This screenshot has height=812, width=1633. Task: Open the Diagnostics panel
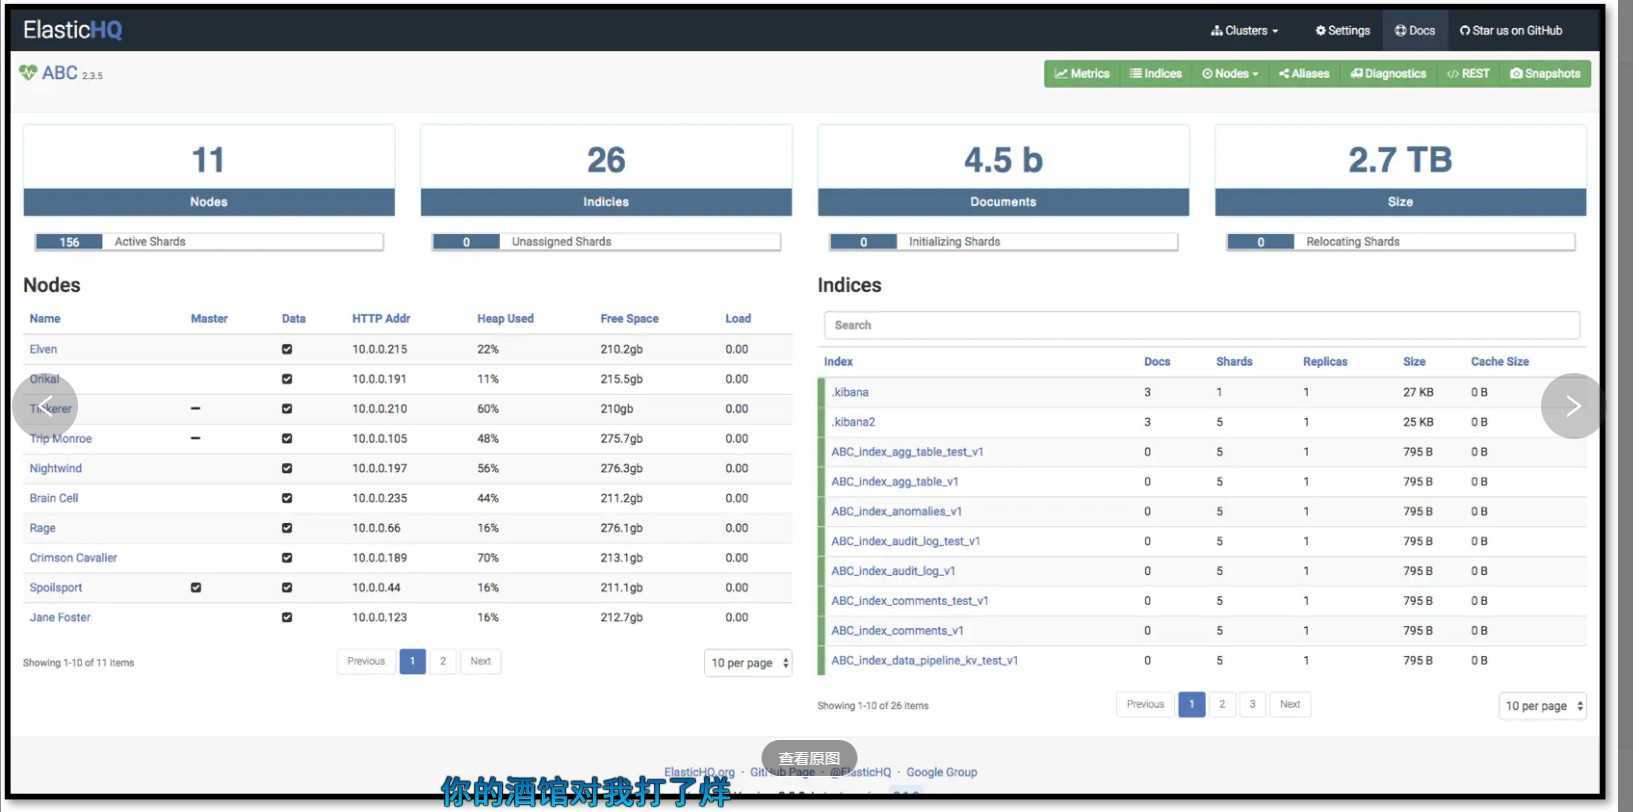coord(1388,74)
